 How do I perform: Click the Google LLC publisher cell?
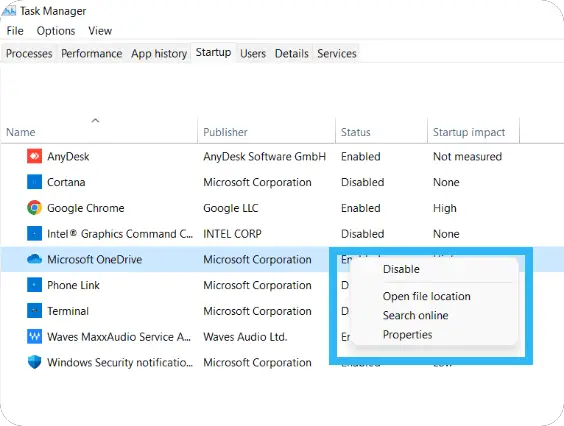pyautogui.click(x=231, y=208)
